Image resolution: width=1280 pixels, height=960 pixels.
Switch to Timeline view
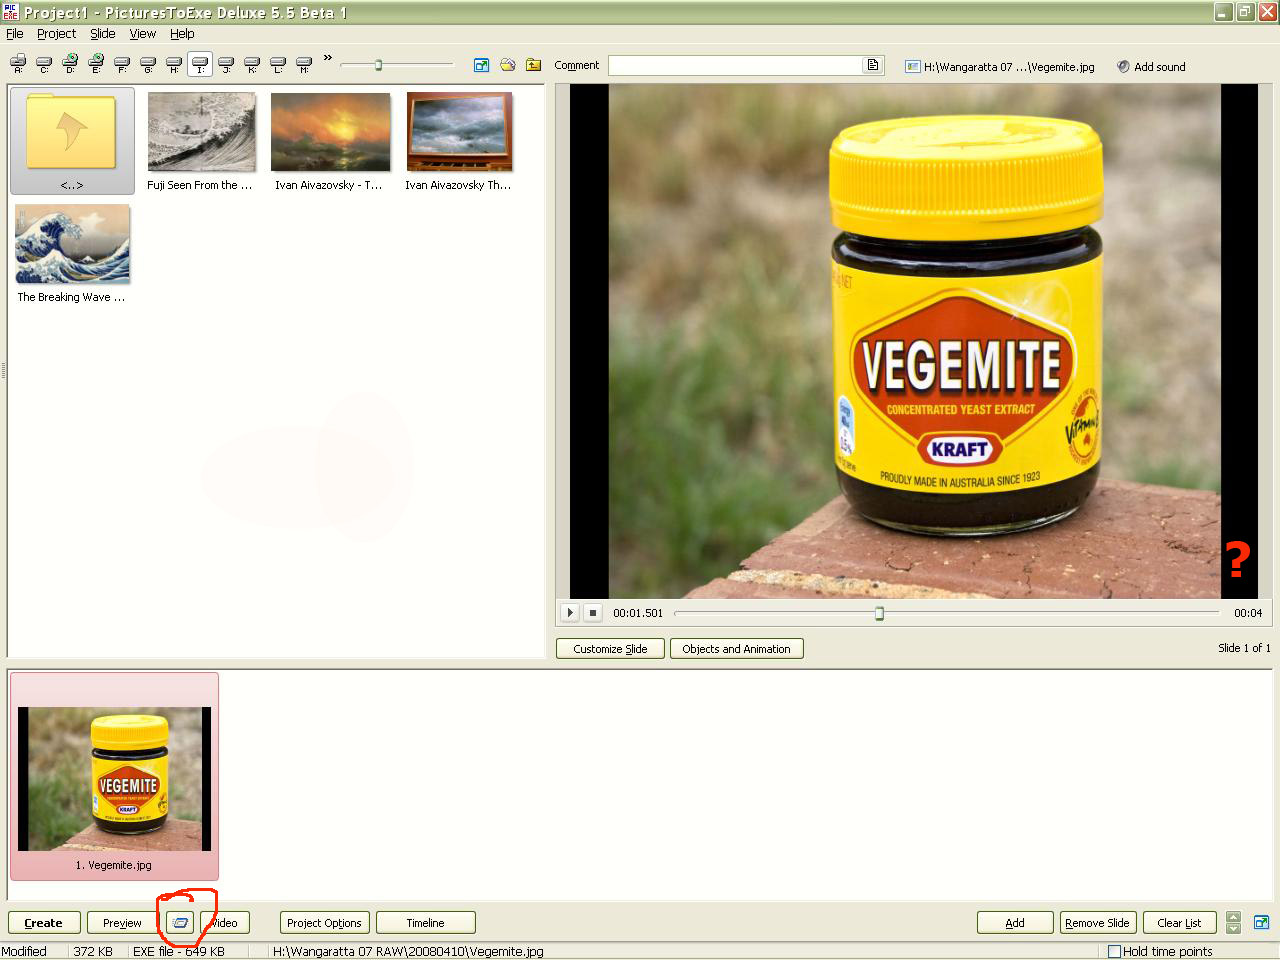[425, 923]
